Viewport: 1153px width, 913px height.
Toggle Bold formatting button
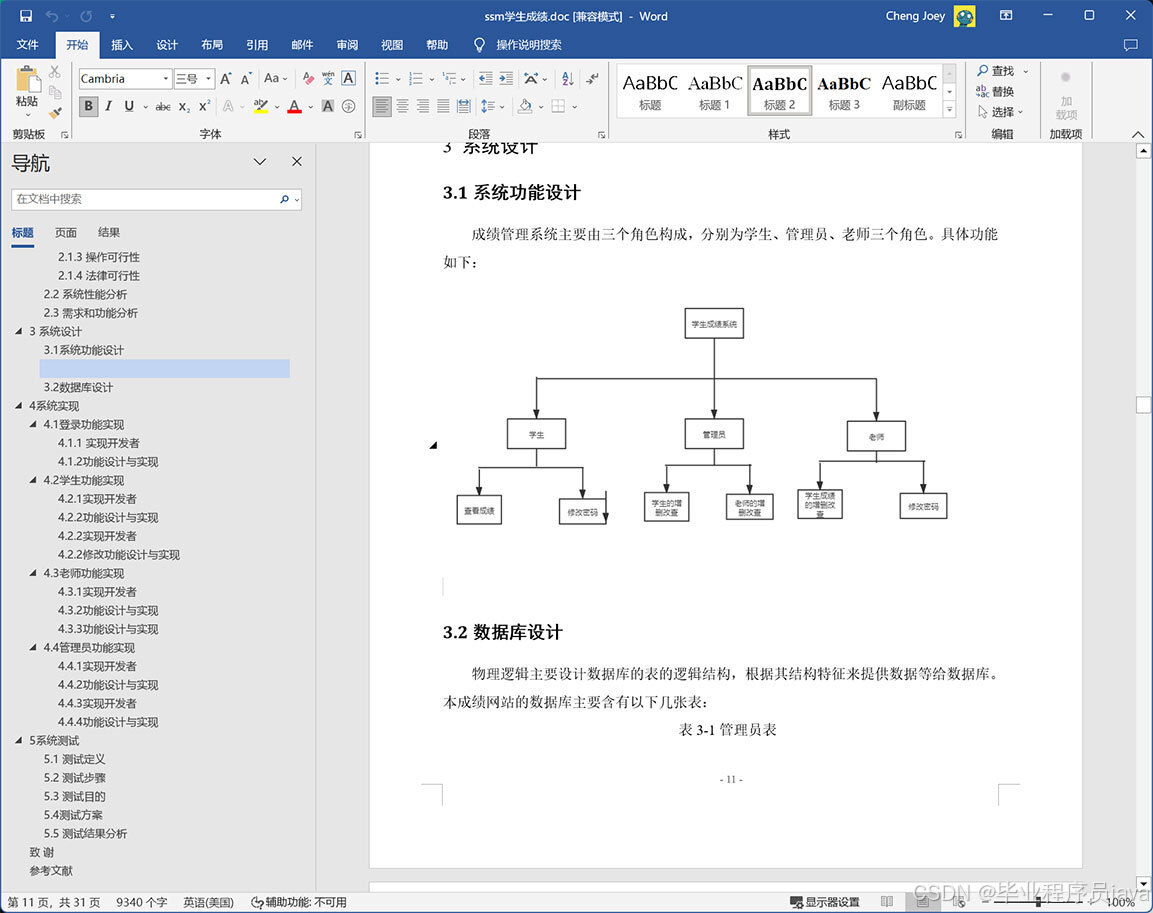coord(88,107)
